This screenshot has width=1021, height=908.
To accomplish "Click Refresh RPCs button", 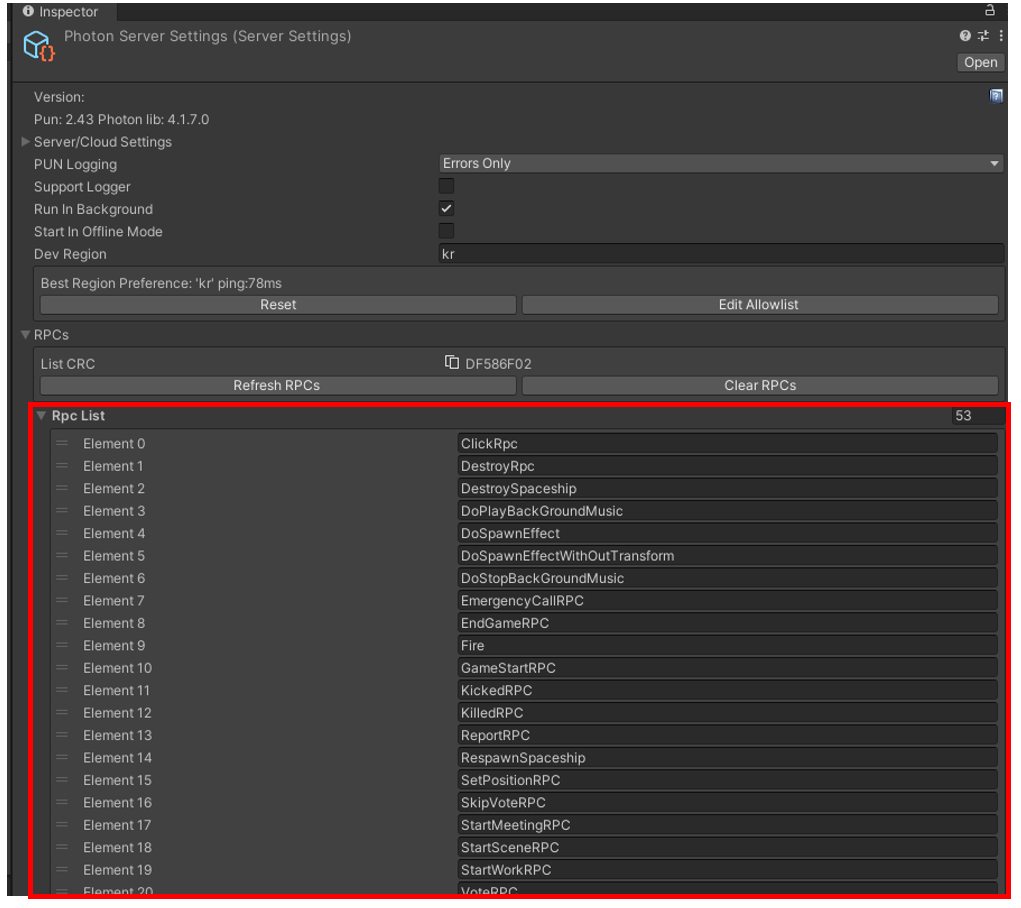I will coord(278,386).
